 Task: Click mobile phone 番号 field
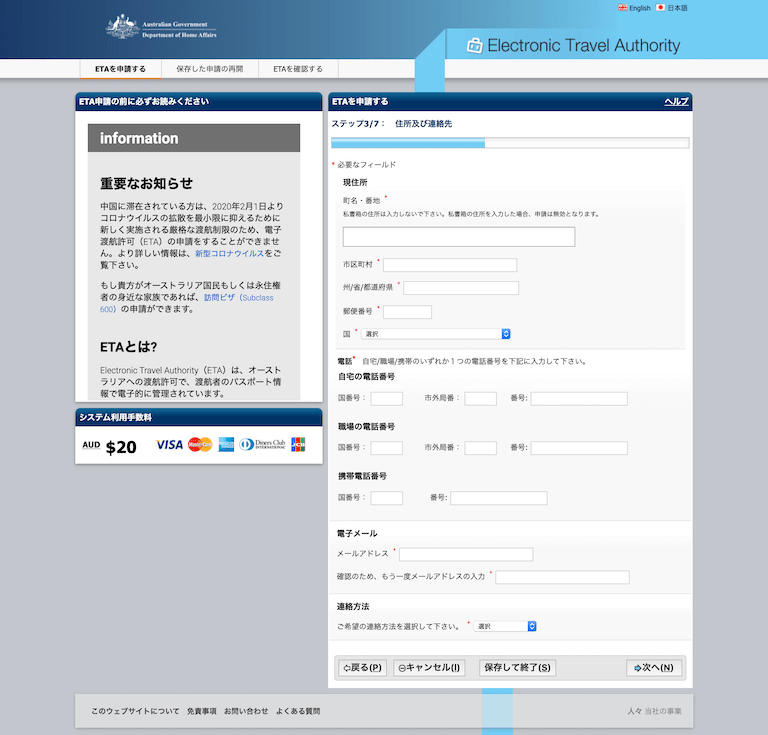click(x=499, y=498)
